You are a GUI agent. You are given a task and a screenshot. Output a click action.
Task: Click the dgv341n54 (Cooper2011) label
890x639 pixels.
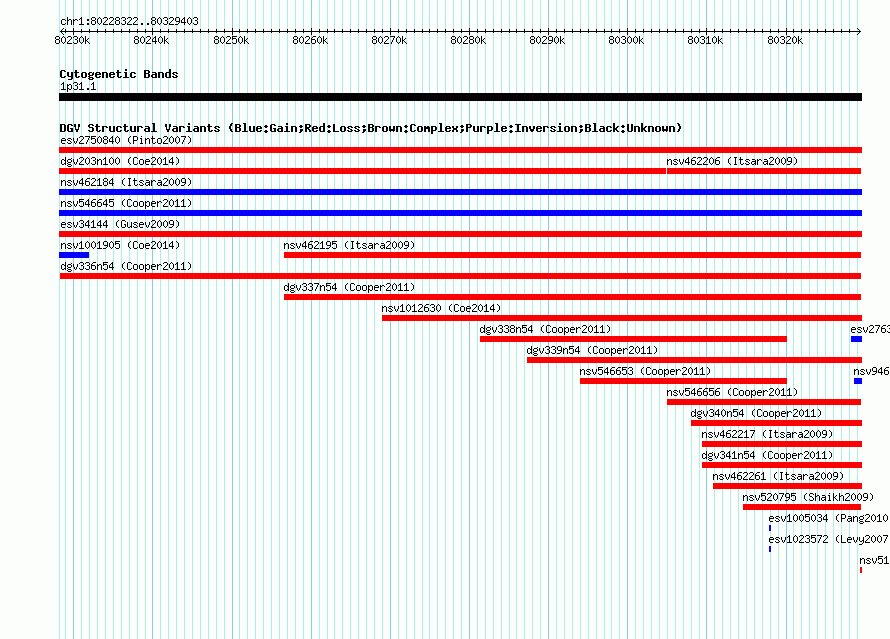tap(767, 455)
